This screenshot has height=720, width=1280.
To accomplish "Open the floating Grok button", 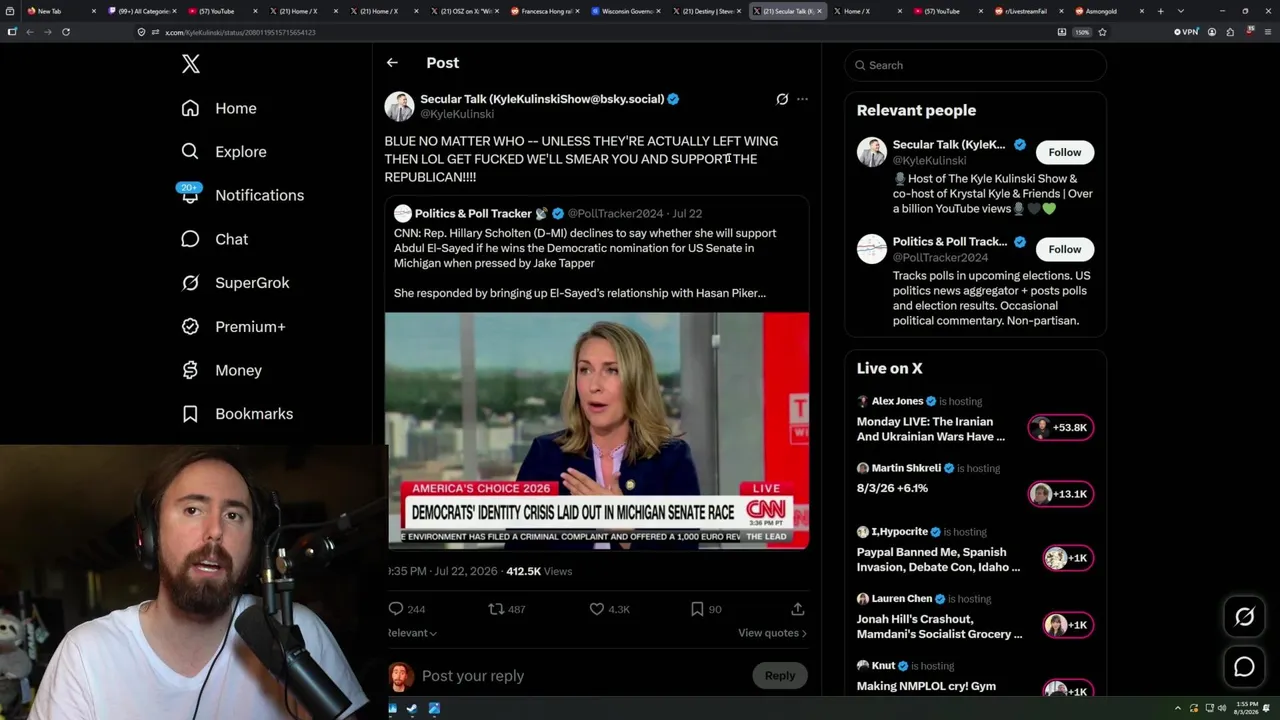I will point(1244,617).
